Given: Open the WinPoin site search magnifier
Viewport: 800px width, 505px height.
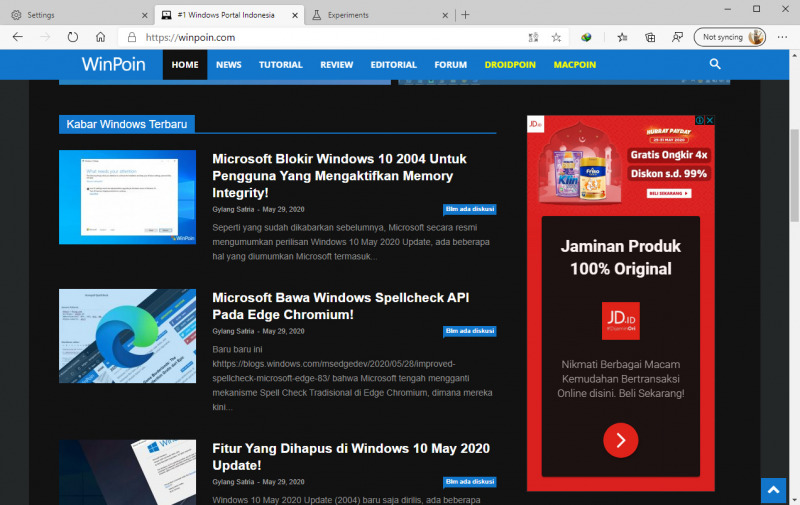Looking at the screenshot, I should [x=715, y=64].
